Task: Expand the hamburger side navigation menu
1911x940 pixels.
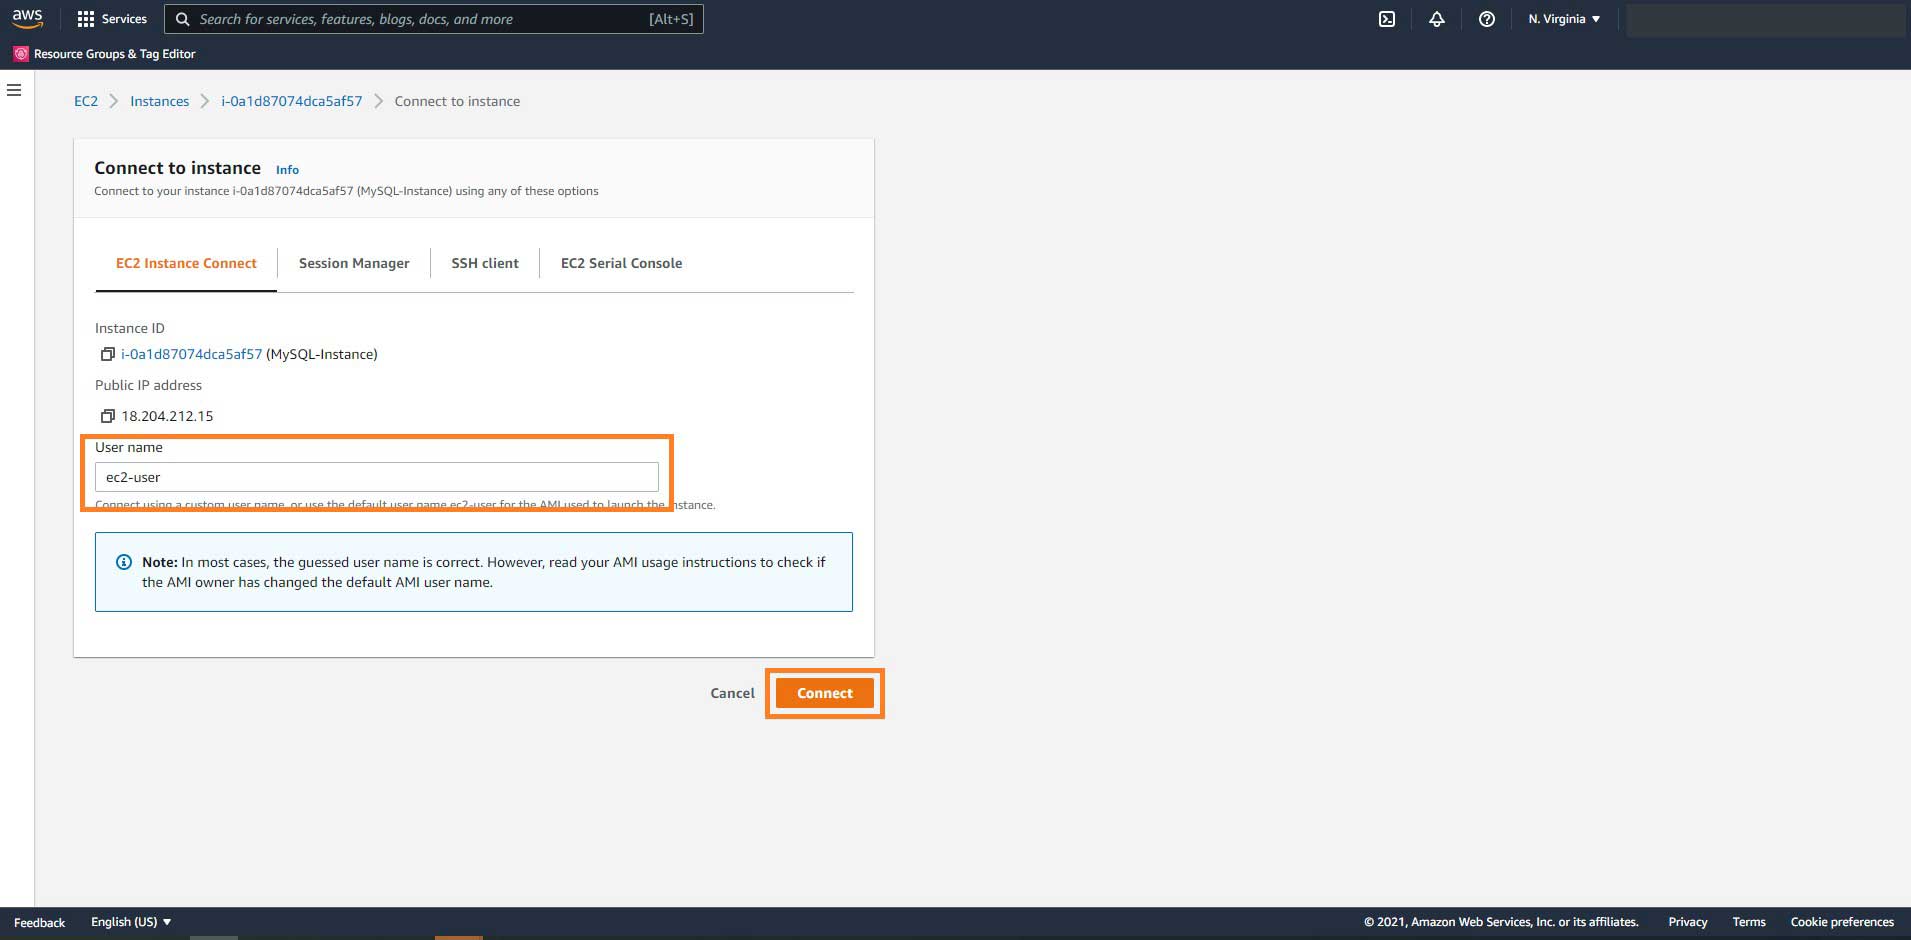Action: 14,90
